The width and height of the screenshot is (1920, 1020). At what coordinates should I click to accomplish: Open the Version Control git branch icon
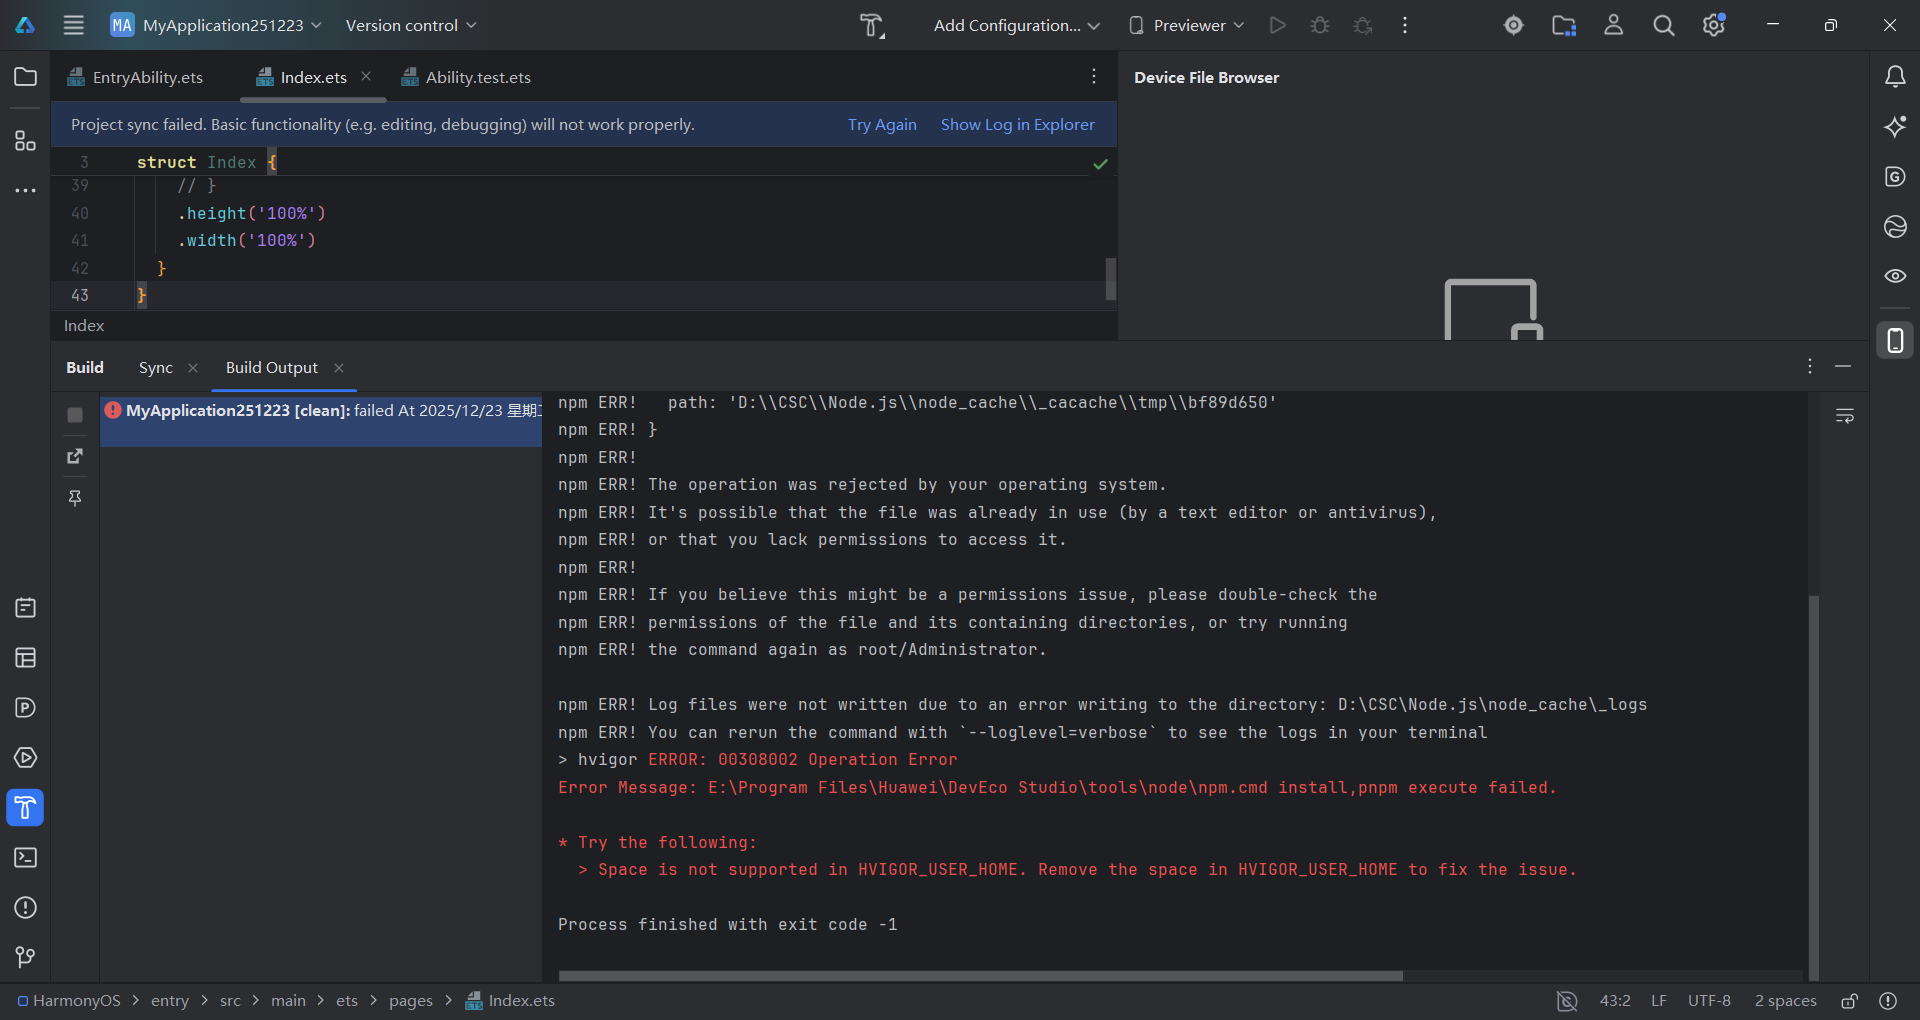click(x=25, y=957)
